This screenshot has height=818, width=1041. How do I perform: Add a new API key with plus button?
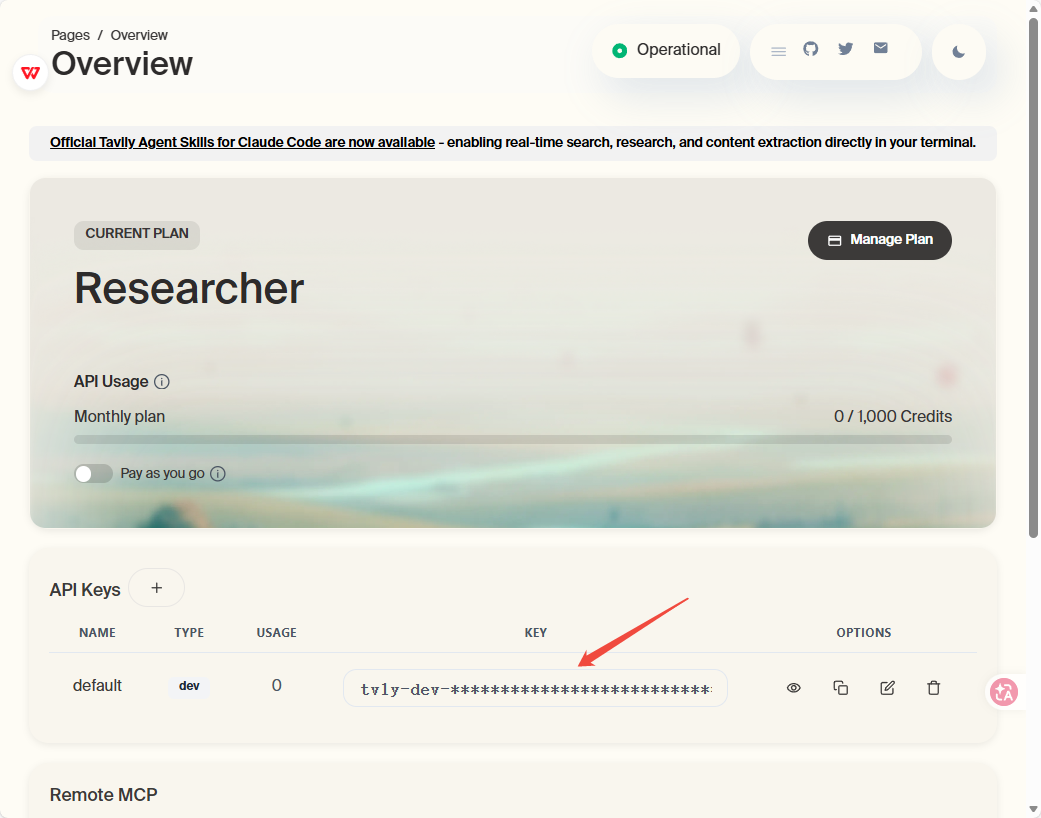tap(157, 588)
